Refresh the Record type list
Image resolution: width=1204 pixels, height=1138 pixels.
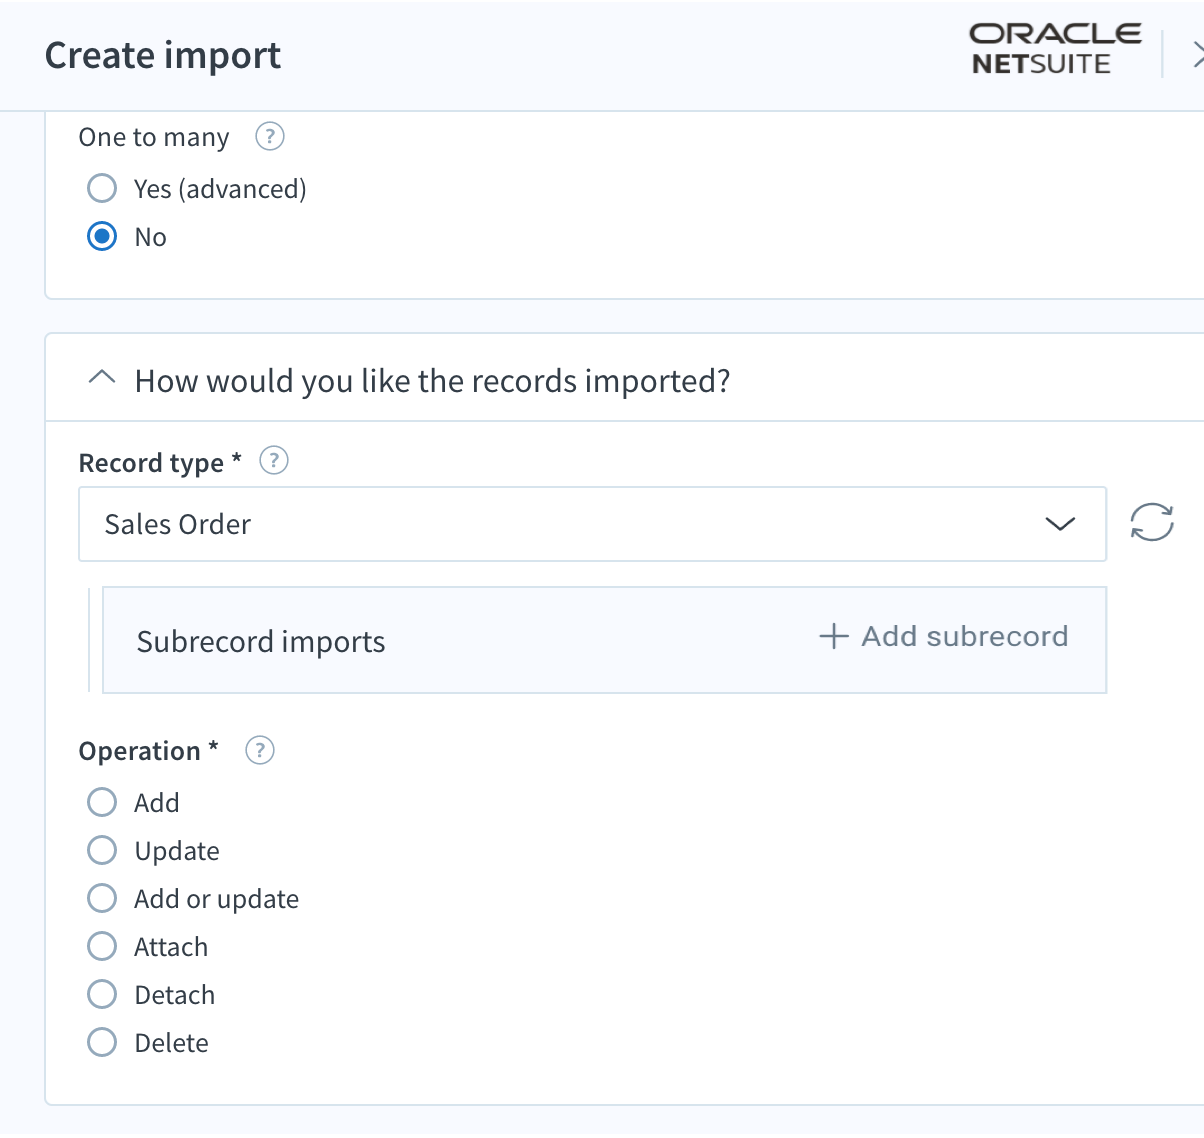(1151, 523)
